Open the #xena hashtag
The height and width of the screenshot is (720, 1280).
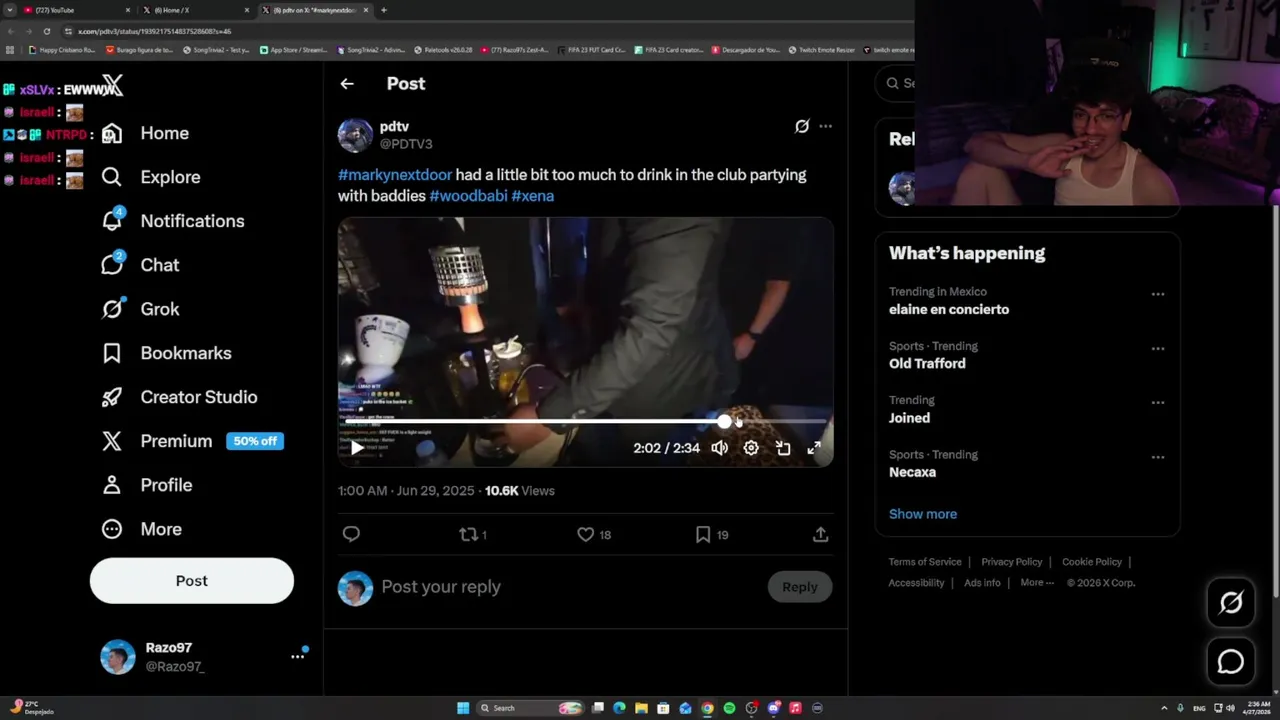(x=532, y=196)
